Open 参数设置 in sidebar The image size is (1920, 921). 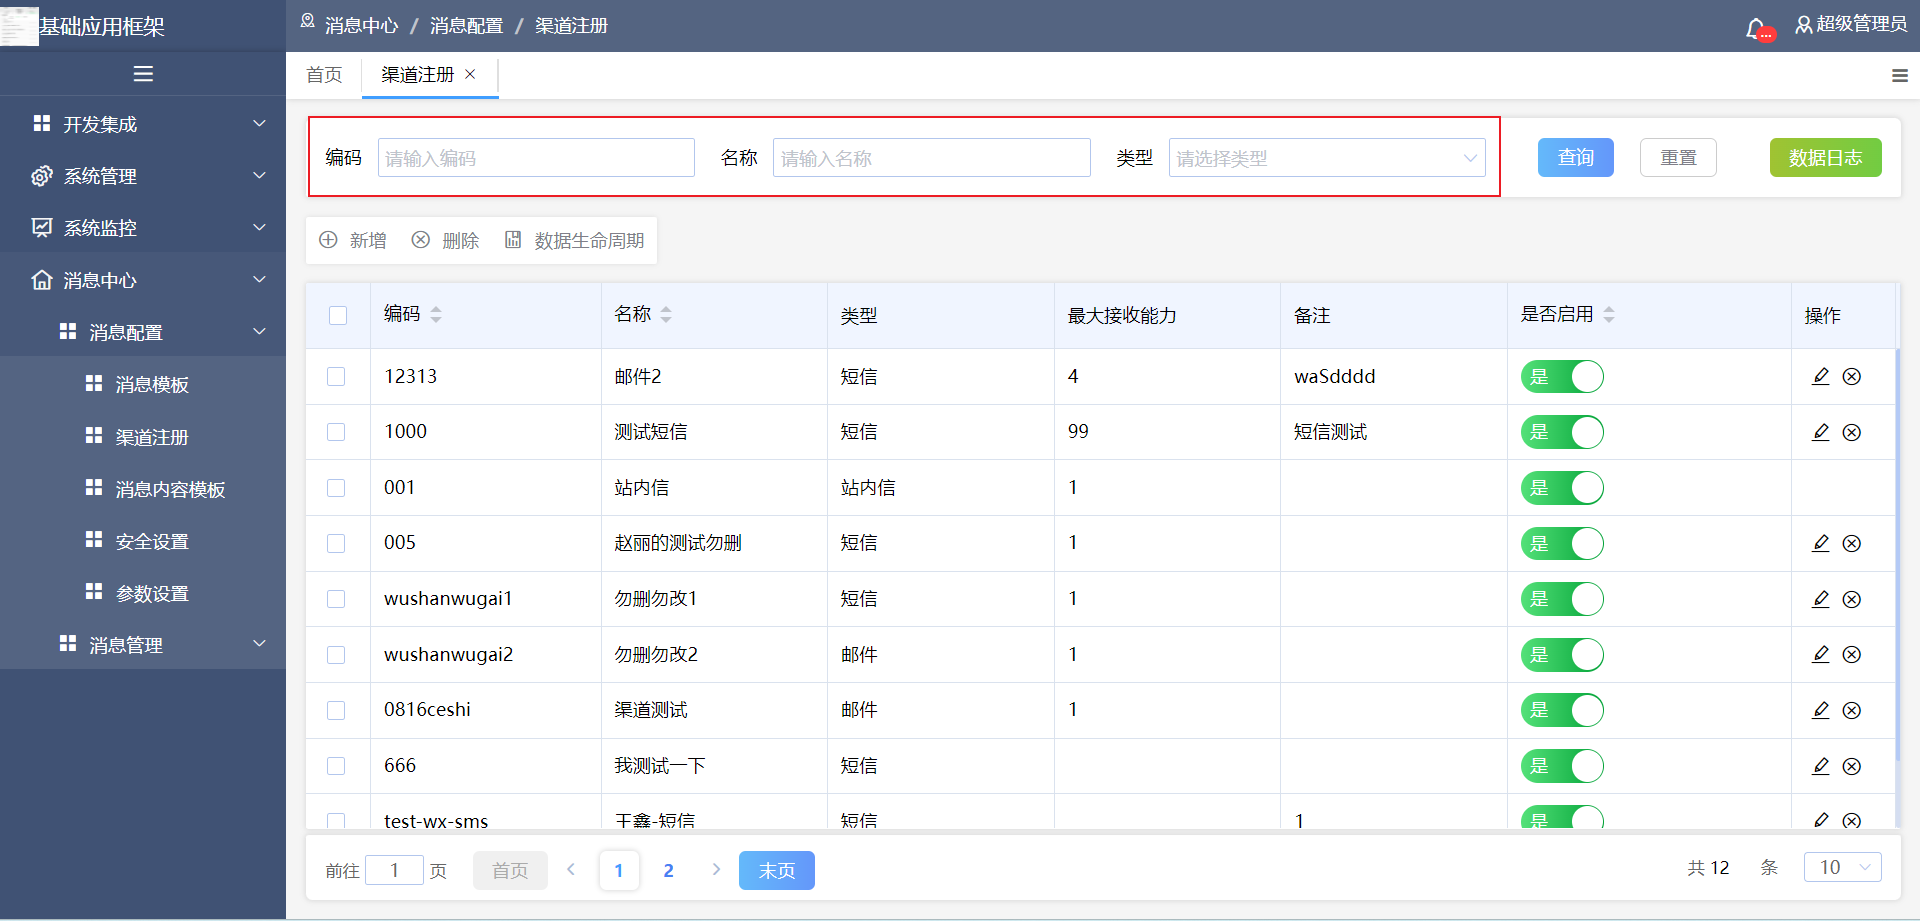click(143, 593)
